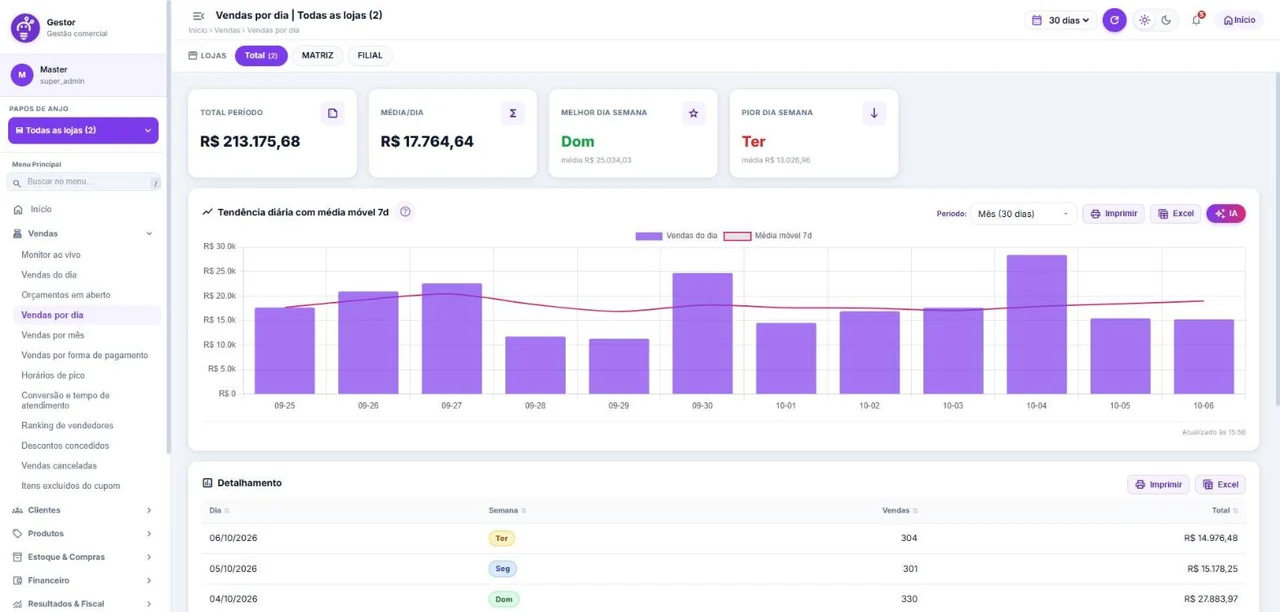1280x612 pixels.
Task: Expand the Produtos menu section
Action: 83,534
